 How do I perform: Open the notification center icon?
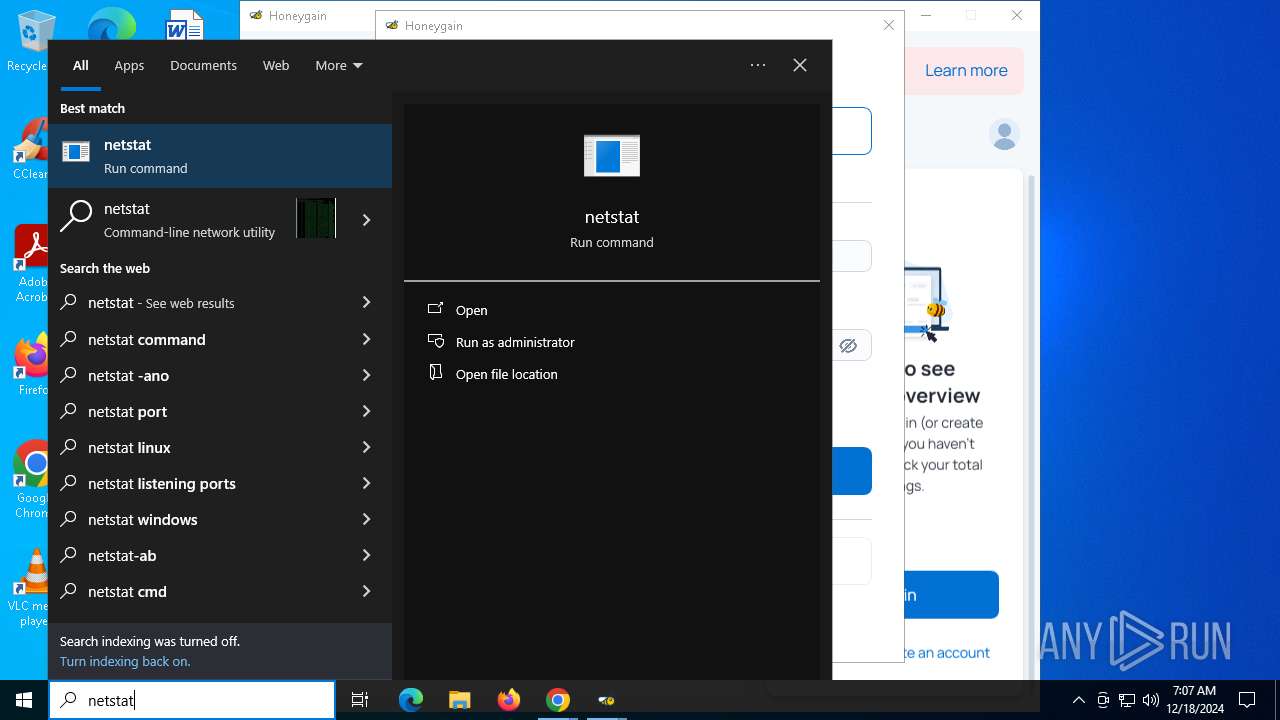pos(1247,700)
